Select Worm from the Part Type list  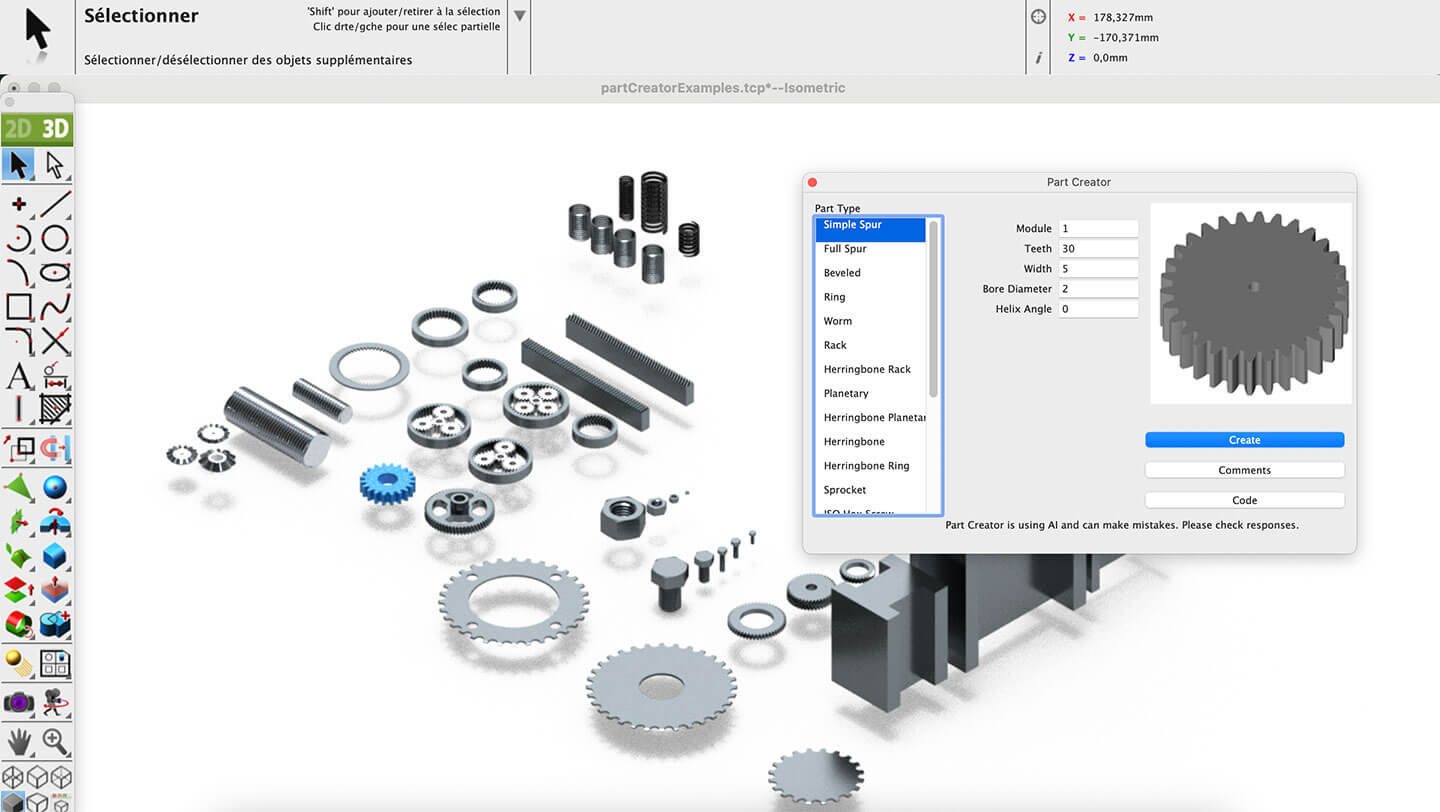point(838,321)
